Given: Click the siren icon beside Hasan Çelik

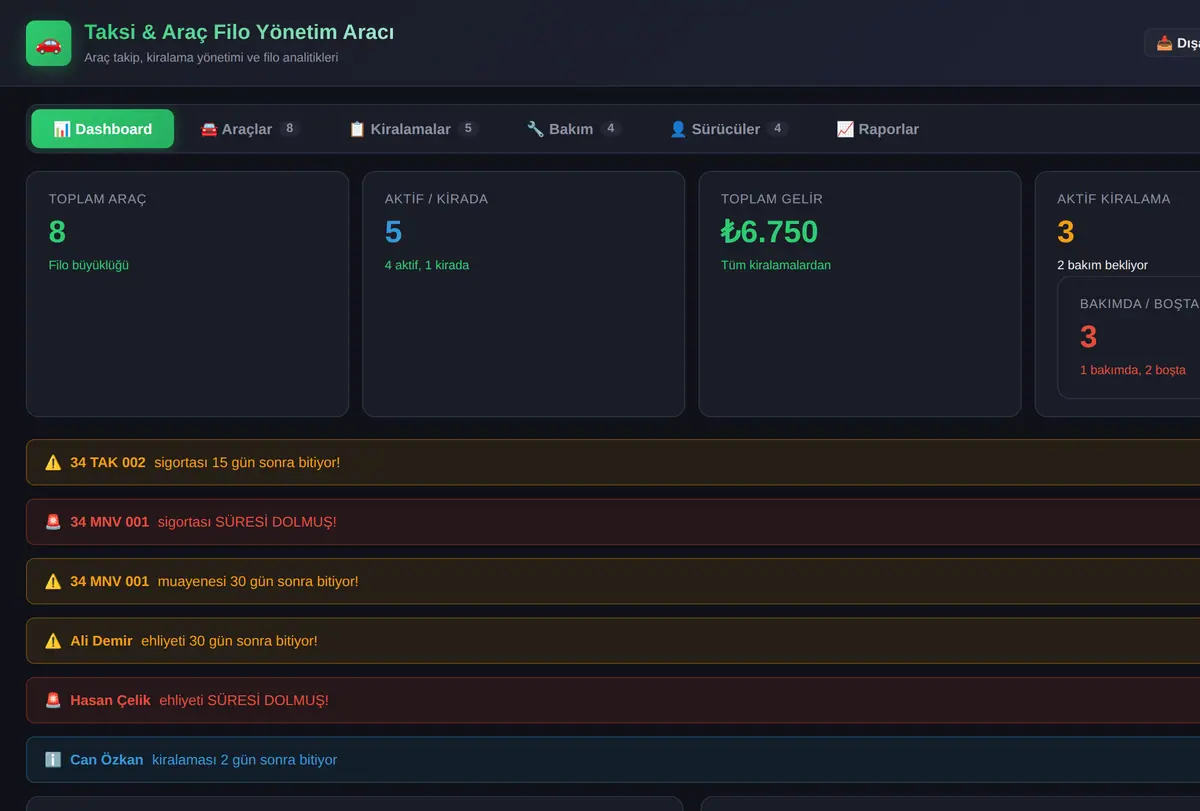Looking at the screenshot, I should click(53, 700).
